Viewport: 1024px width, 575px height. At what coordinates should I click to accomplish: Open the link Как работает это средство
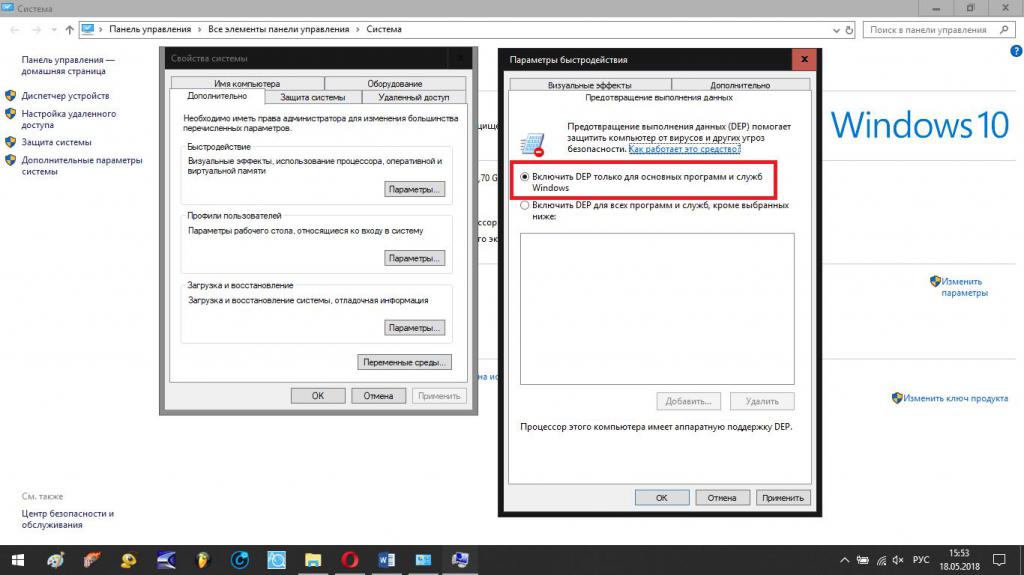coord(684,149)
